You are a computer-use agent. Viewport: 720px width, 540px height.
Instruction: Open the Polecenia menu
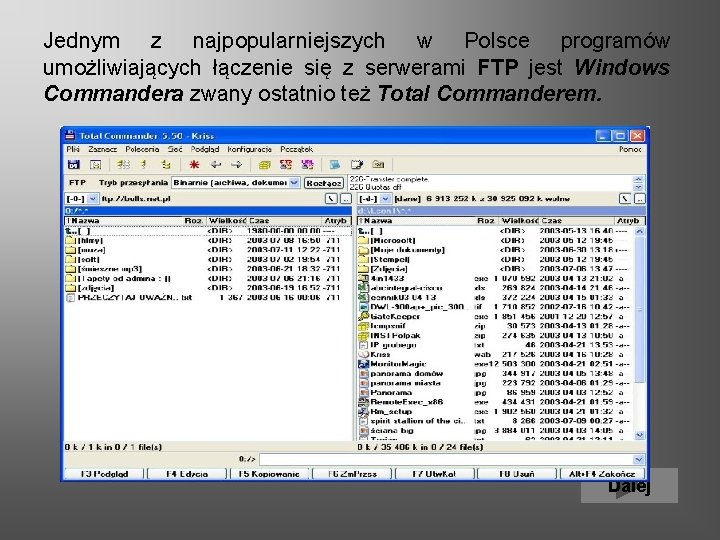(x=142, y=149)
